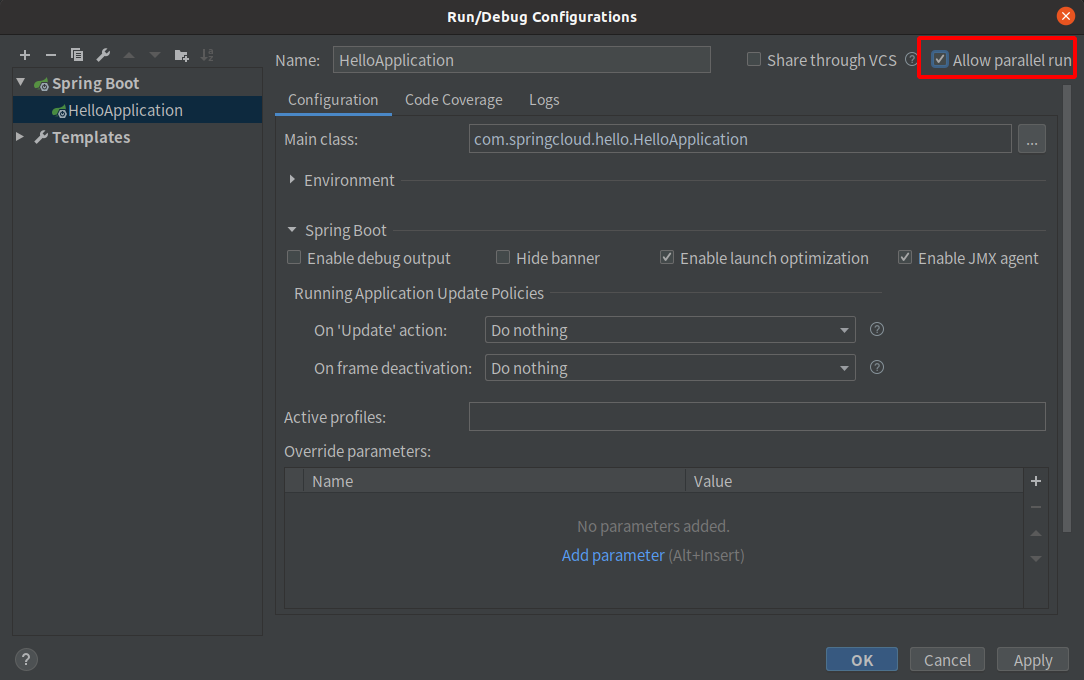
Task: Switch to the Logs tab
Action: click(544, 100)
